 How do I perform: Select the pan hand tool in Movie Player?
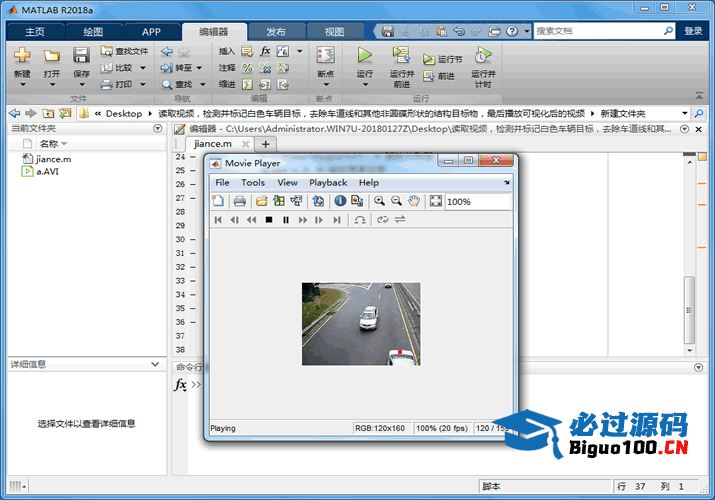(413, 201)
